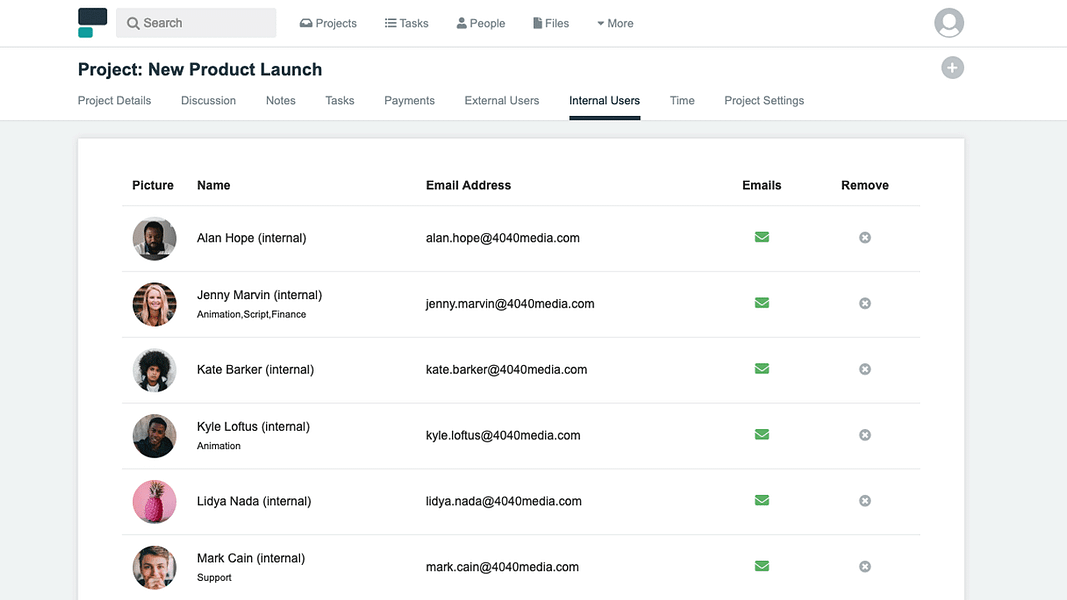This screenshot has width=1067, height=600.
Task: Remove Kyle Loftus from project
Action: 864,435
